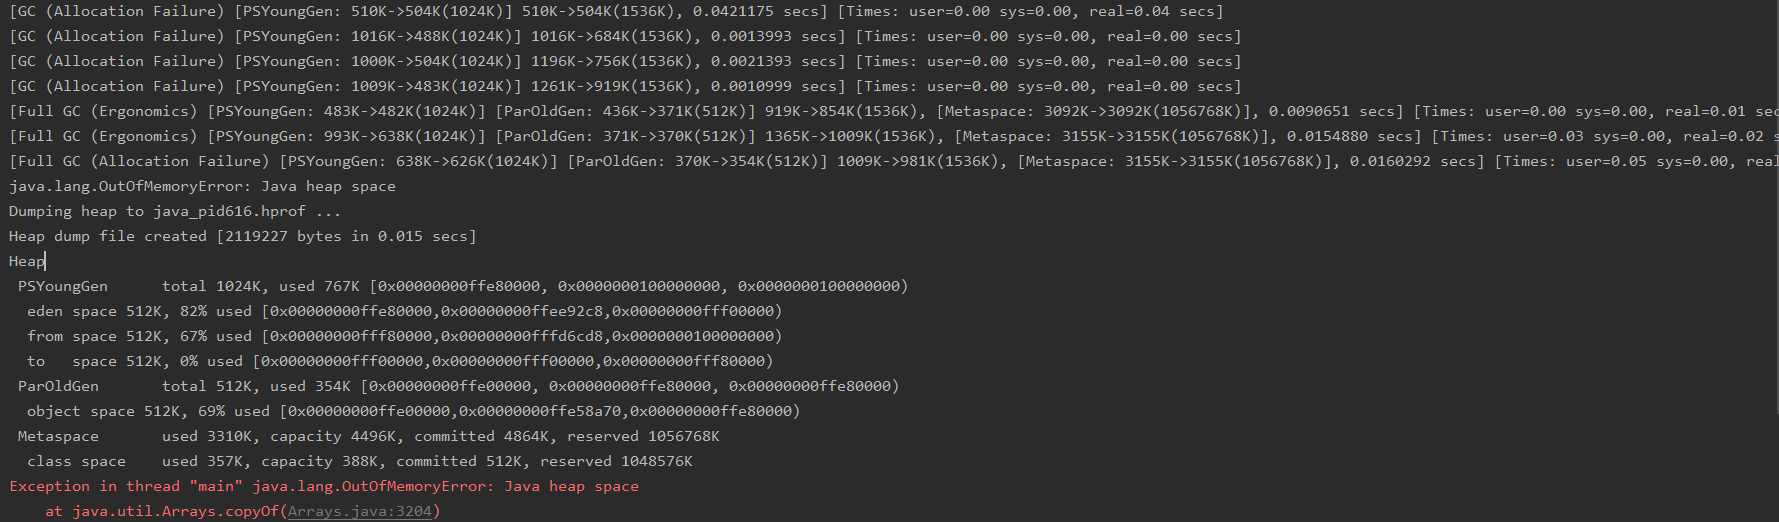Click the to space 512K, 0% used line
The height and width of the screenshot is (522, 1779).
[400, 361]
